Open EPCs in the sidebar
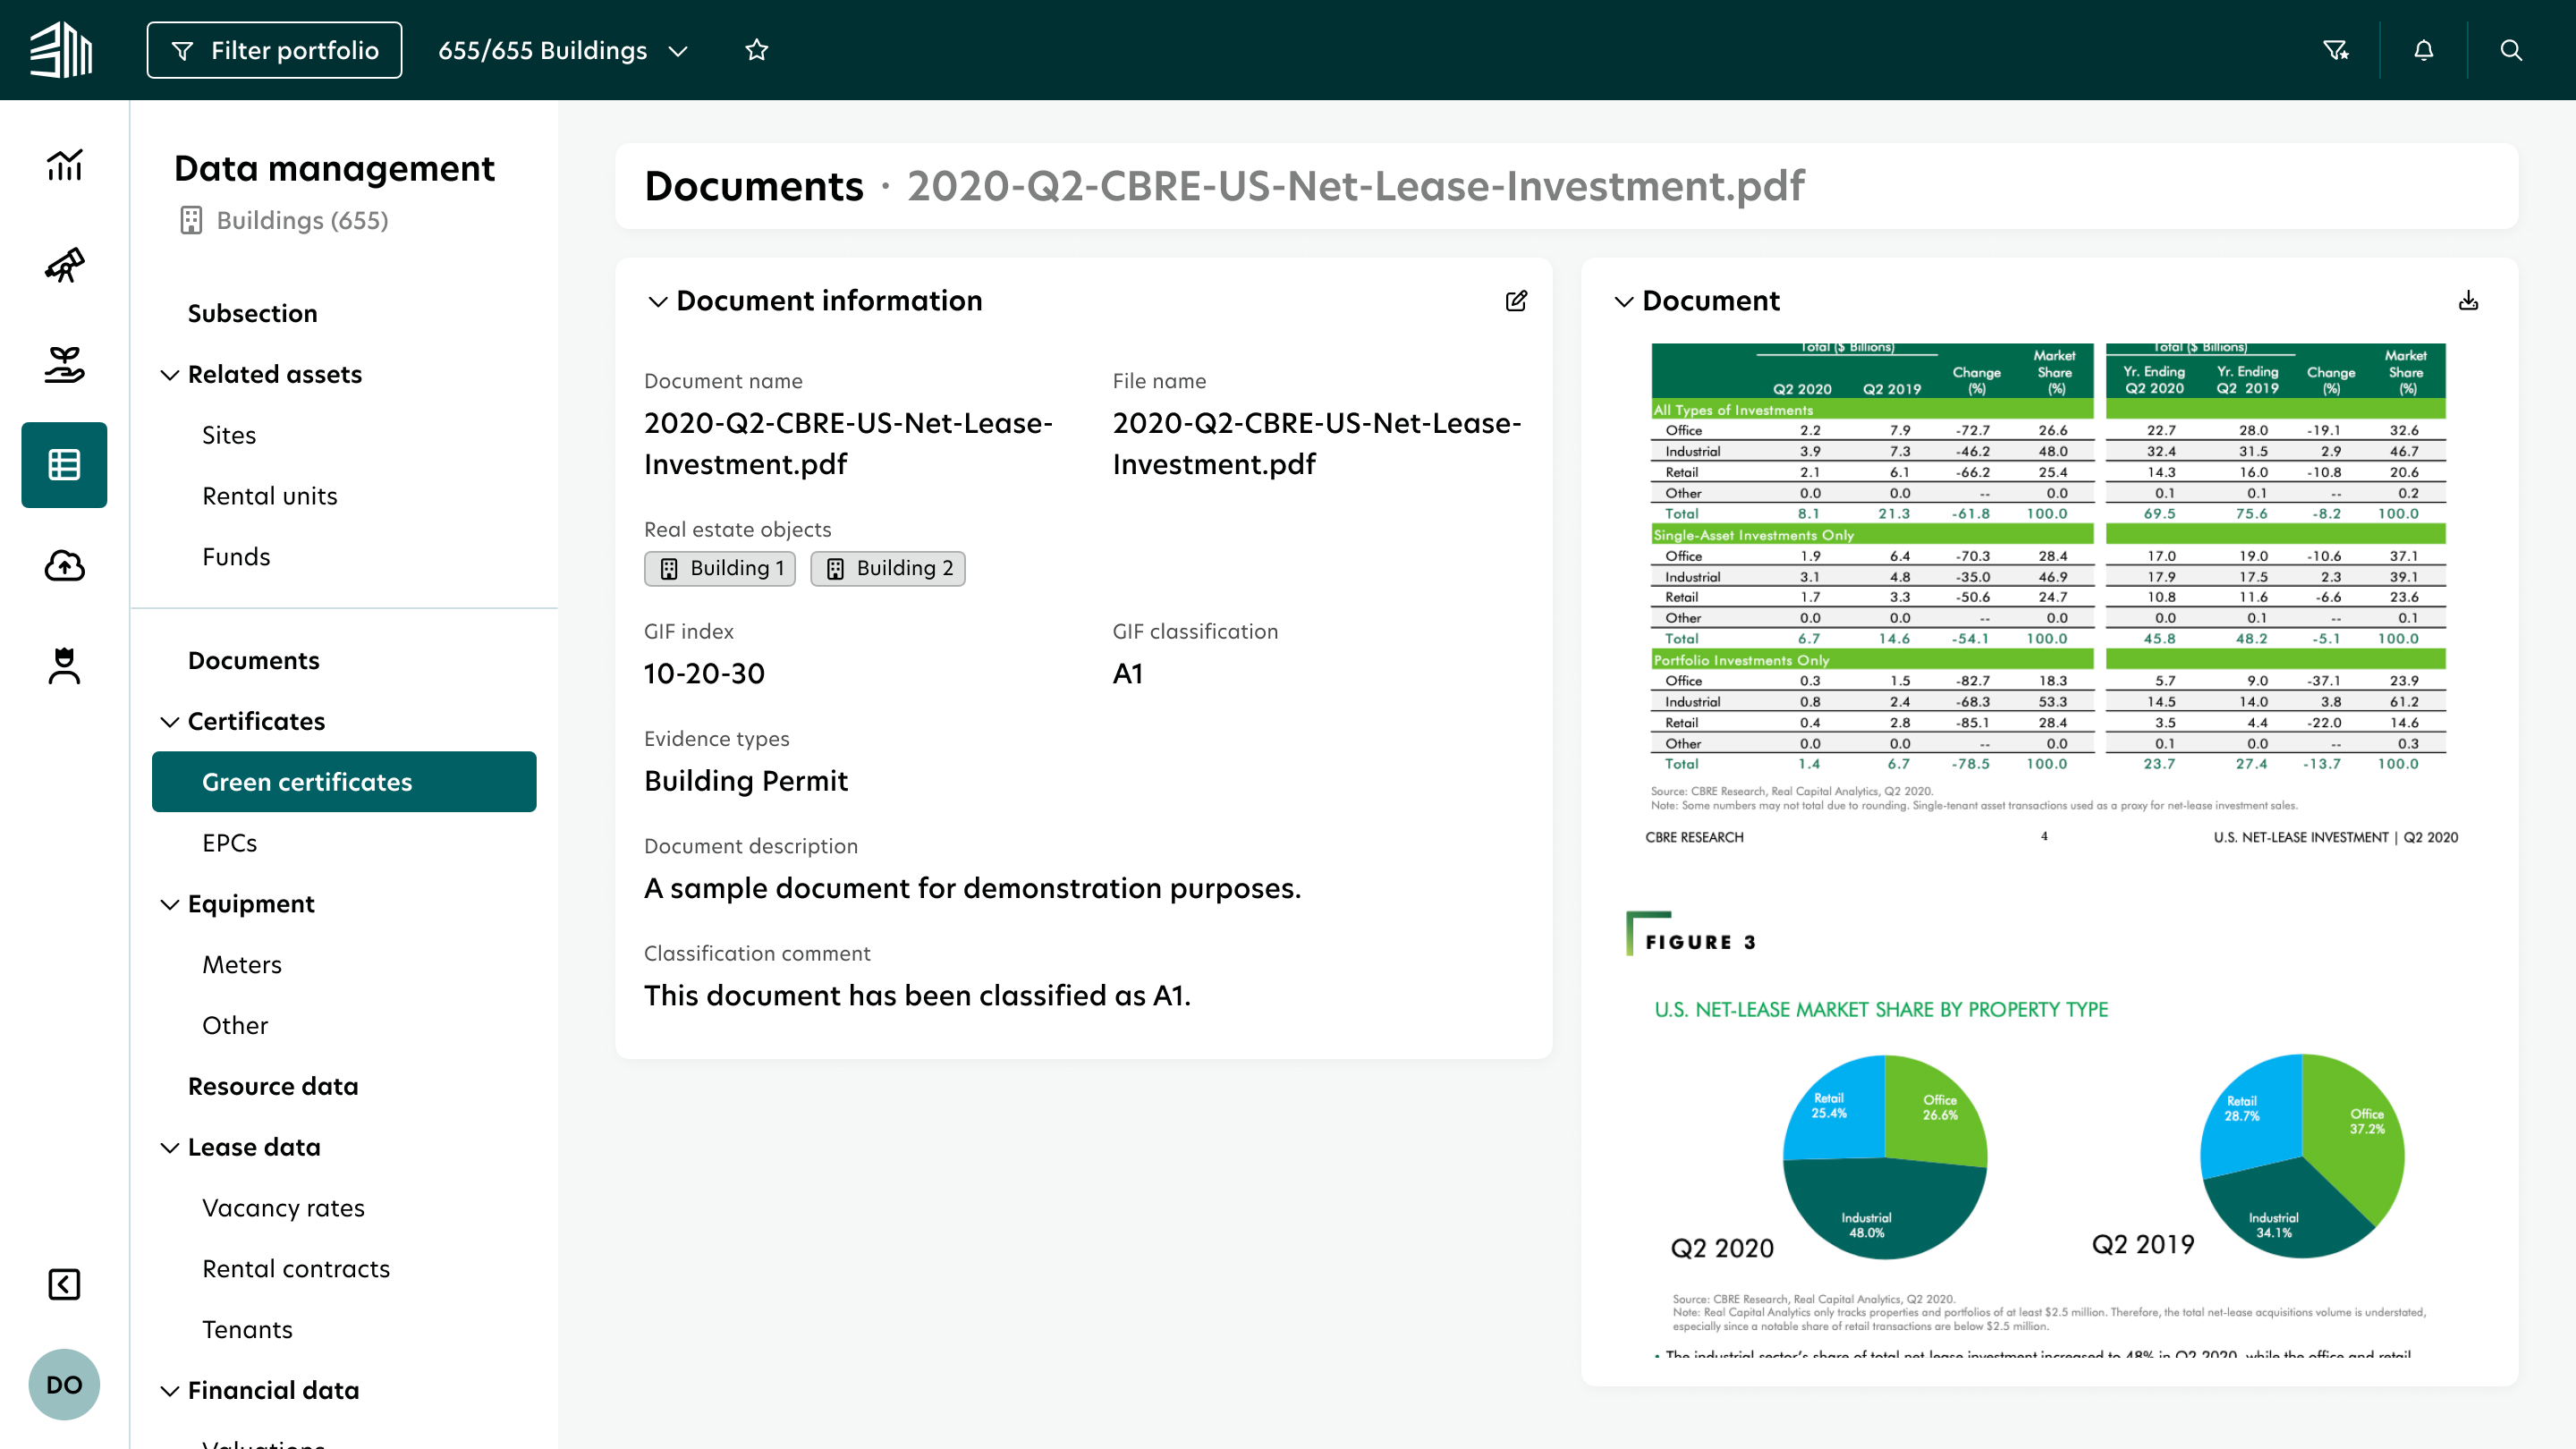 [x=230, y=843]
